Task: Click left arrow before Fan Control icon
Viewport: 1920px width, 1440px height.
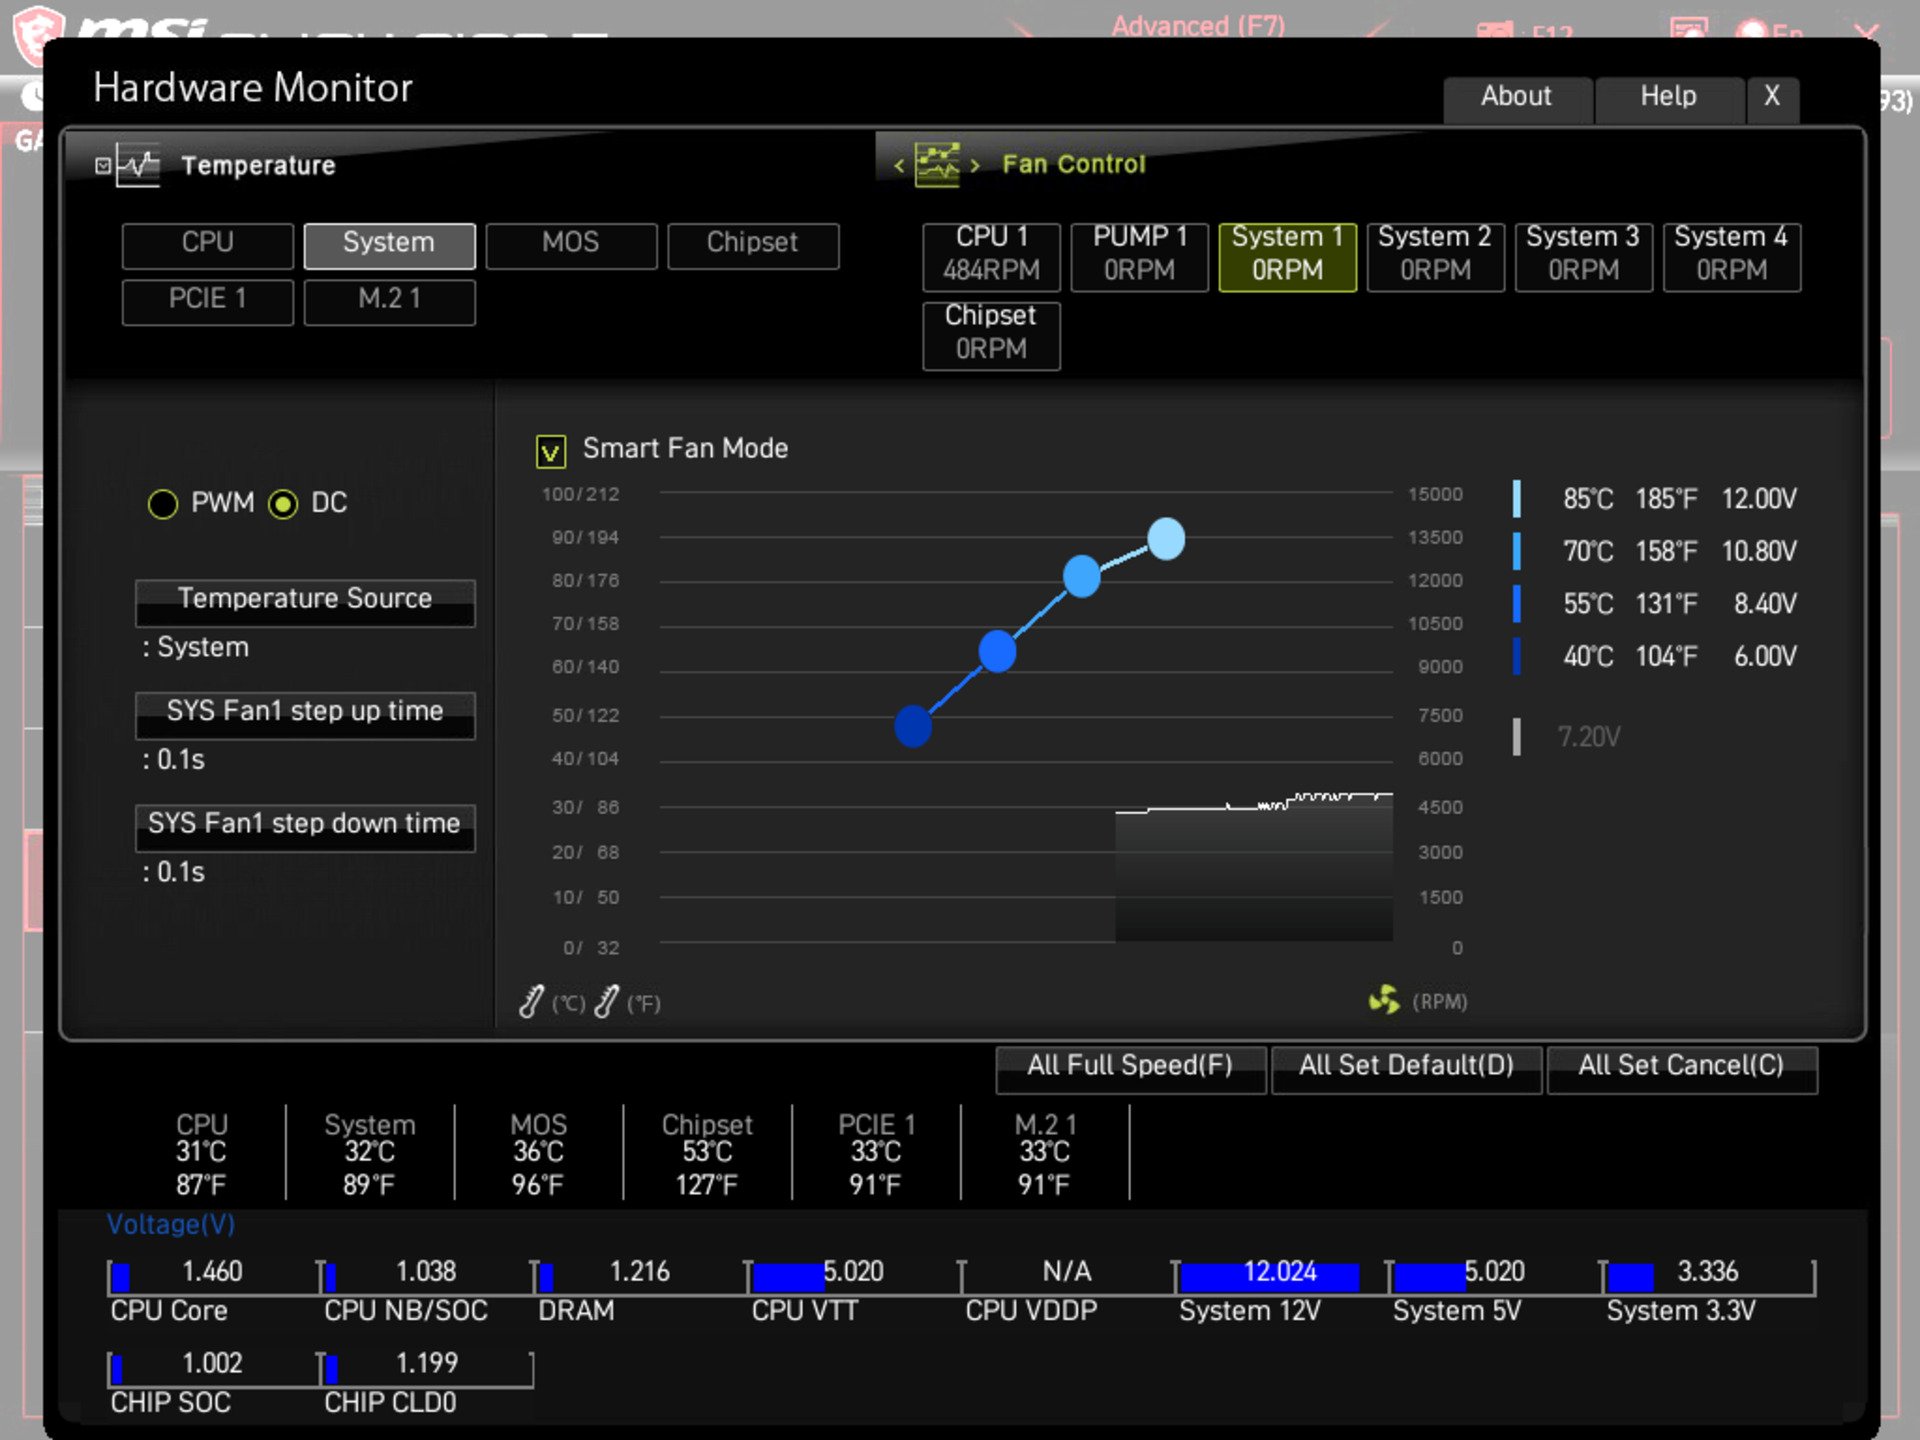Action: click(x=899, y=165)
